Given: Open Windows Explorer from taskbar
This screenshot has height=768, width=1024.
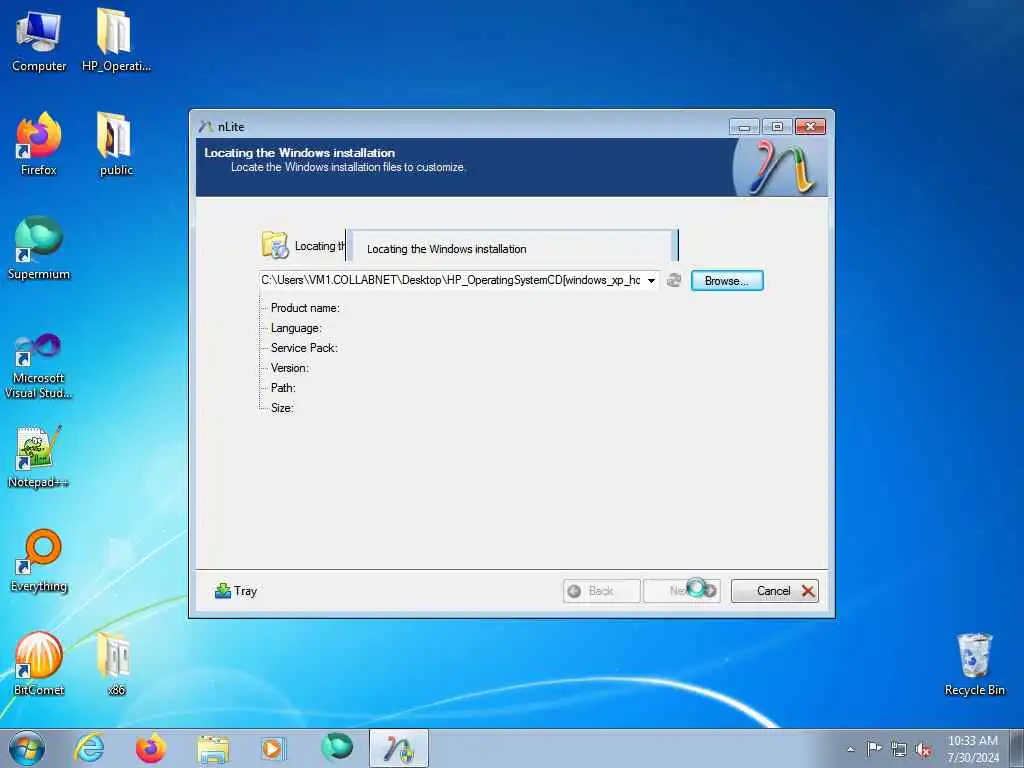Looking at the screenshot, I should click(x=213, y=748).
